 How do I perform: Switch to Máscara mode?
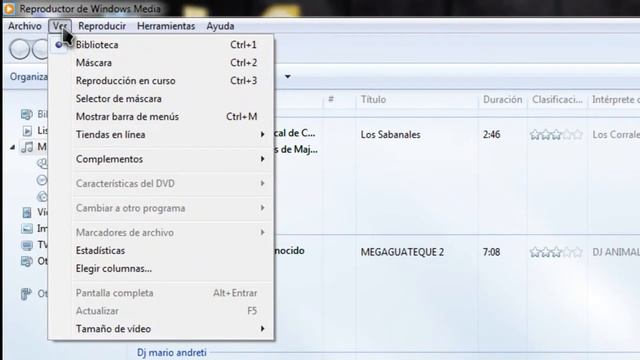(161, 63)
